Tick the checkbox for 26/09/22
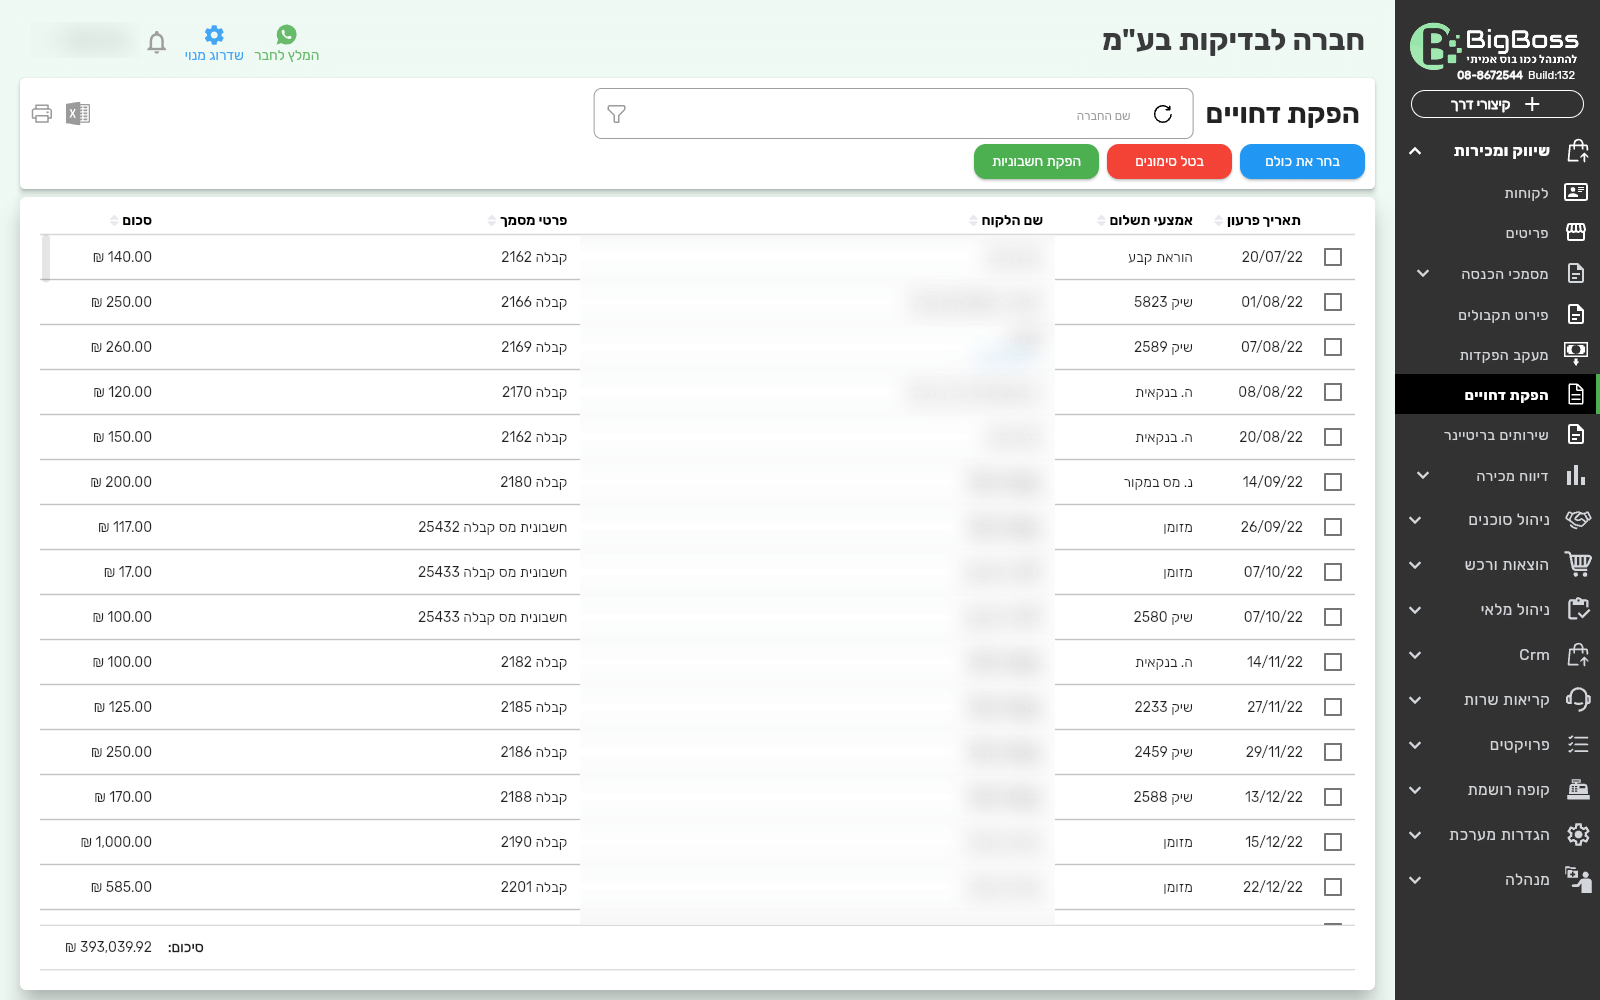Image resolution: width=1600 pixels, height=1000 pixels. pos(1333,527)
